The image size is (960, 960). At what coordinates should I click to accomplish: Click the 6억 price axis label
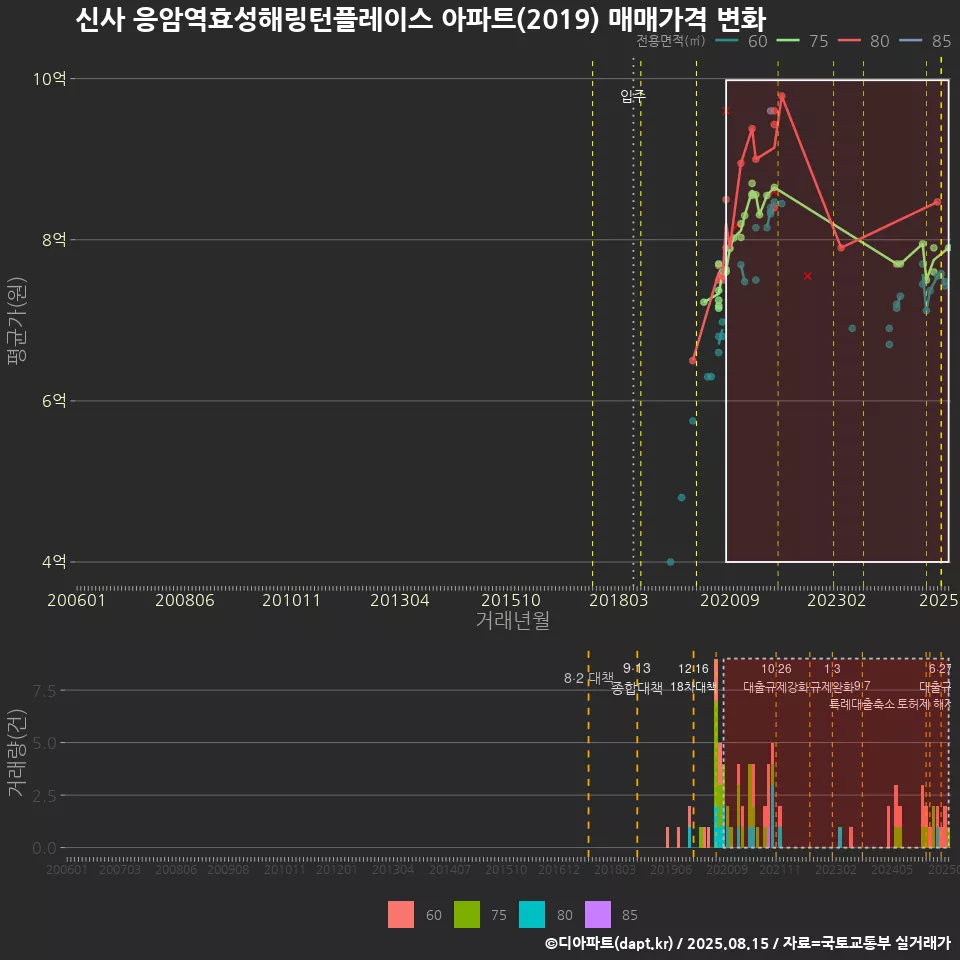[x=54, y=401]
